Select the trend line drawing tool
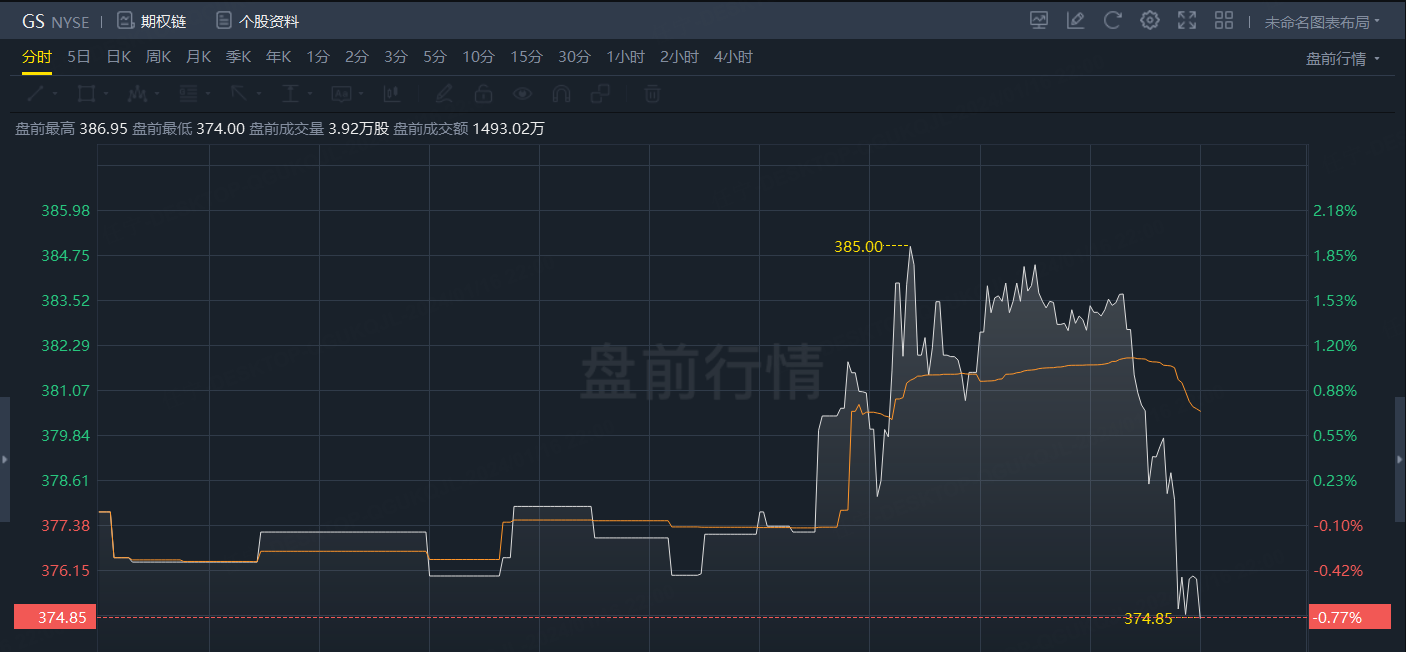This screenshot has height=652, width=1406. 35,94
